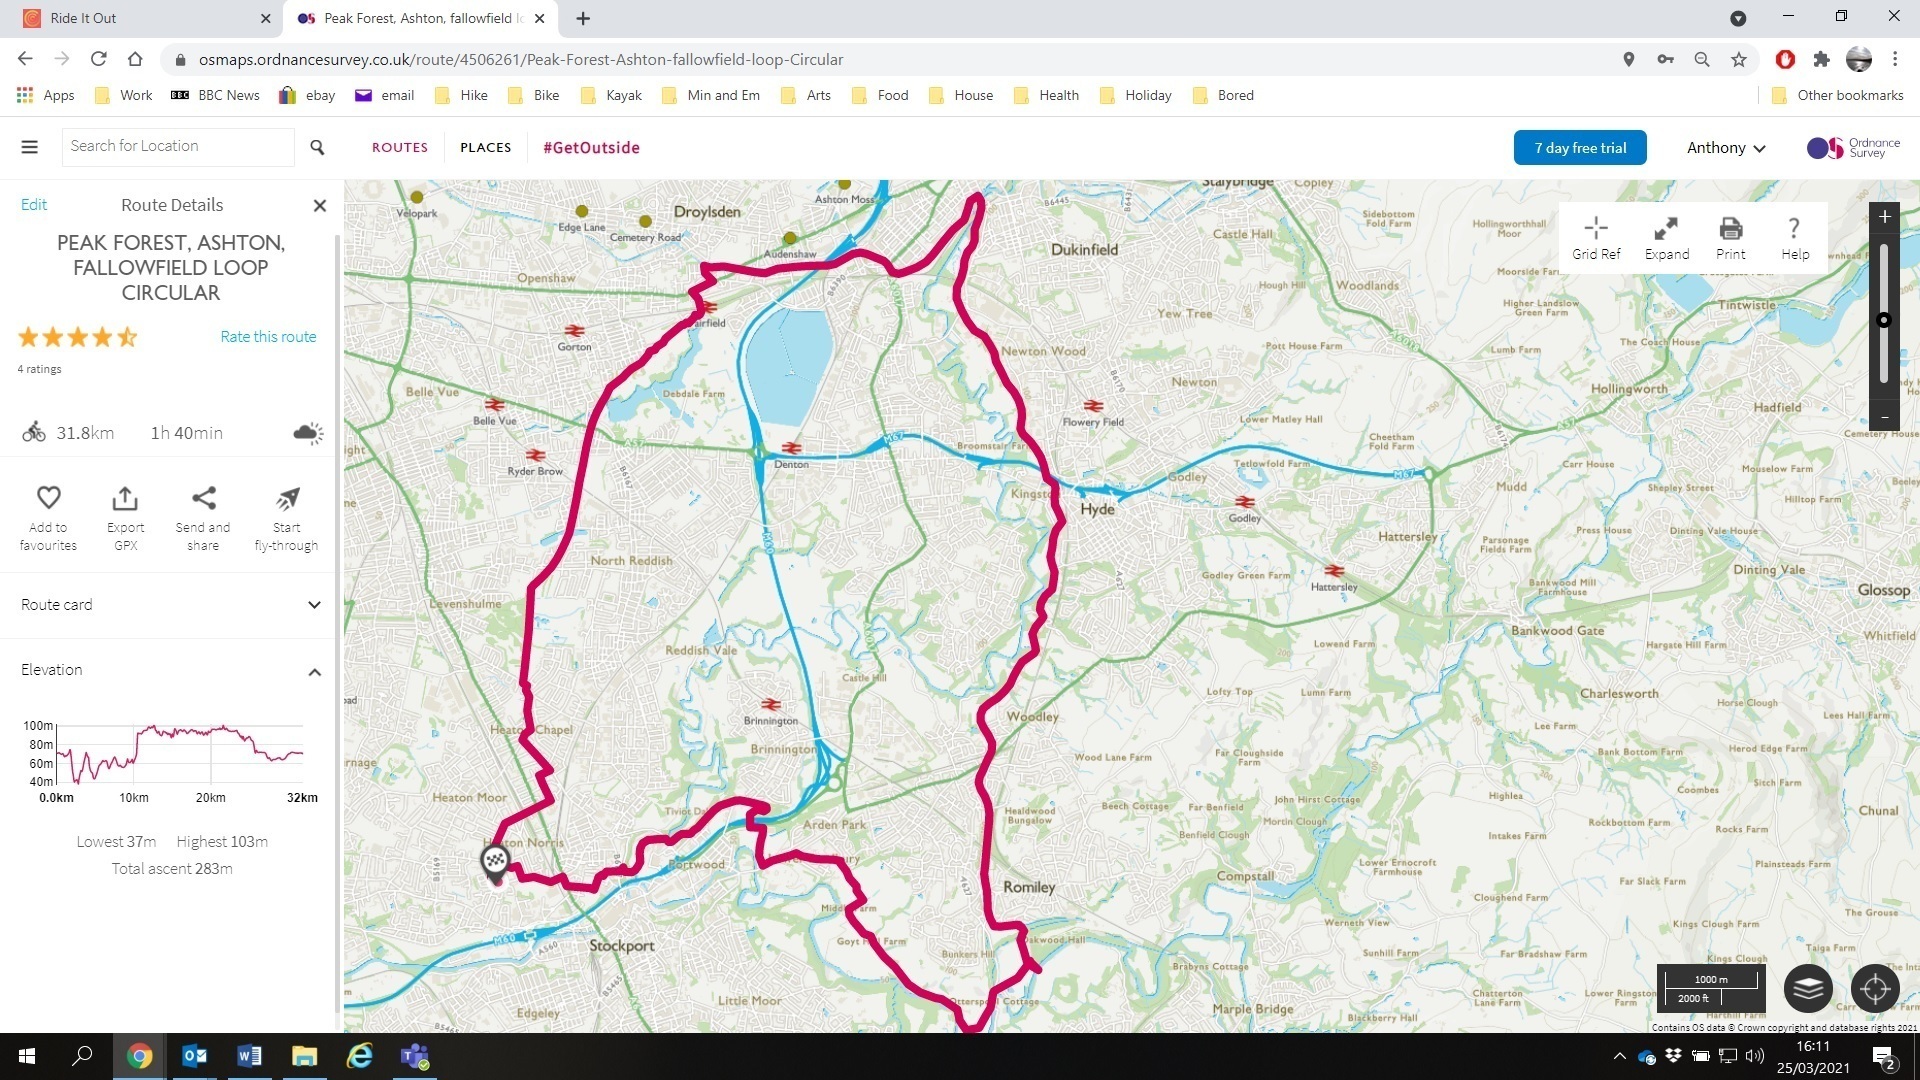Click the browser address bar URL
The height and width of the screenshot is (1080, 1920).
[x=520, y=59]
